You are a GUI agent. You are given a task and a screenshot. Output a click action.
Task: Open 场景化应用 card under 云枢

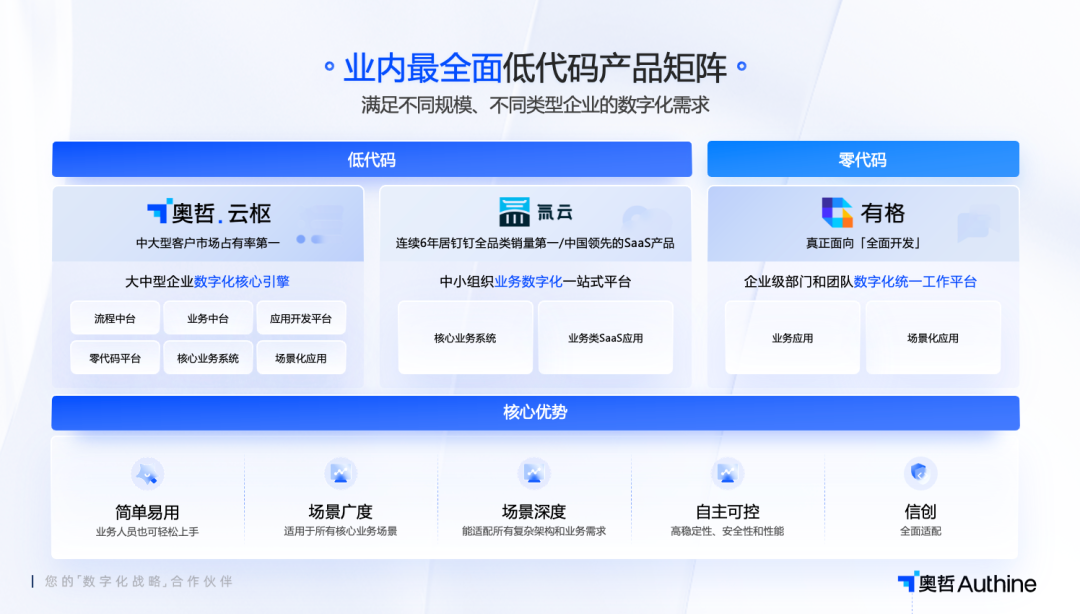(301, 358)
